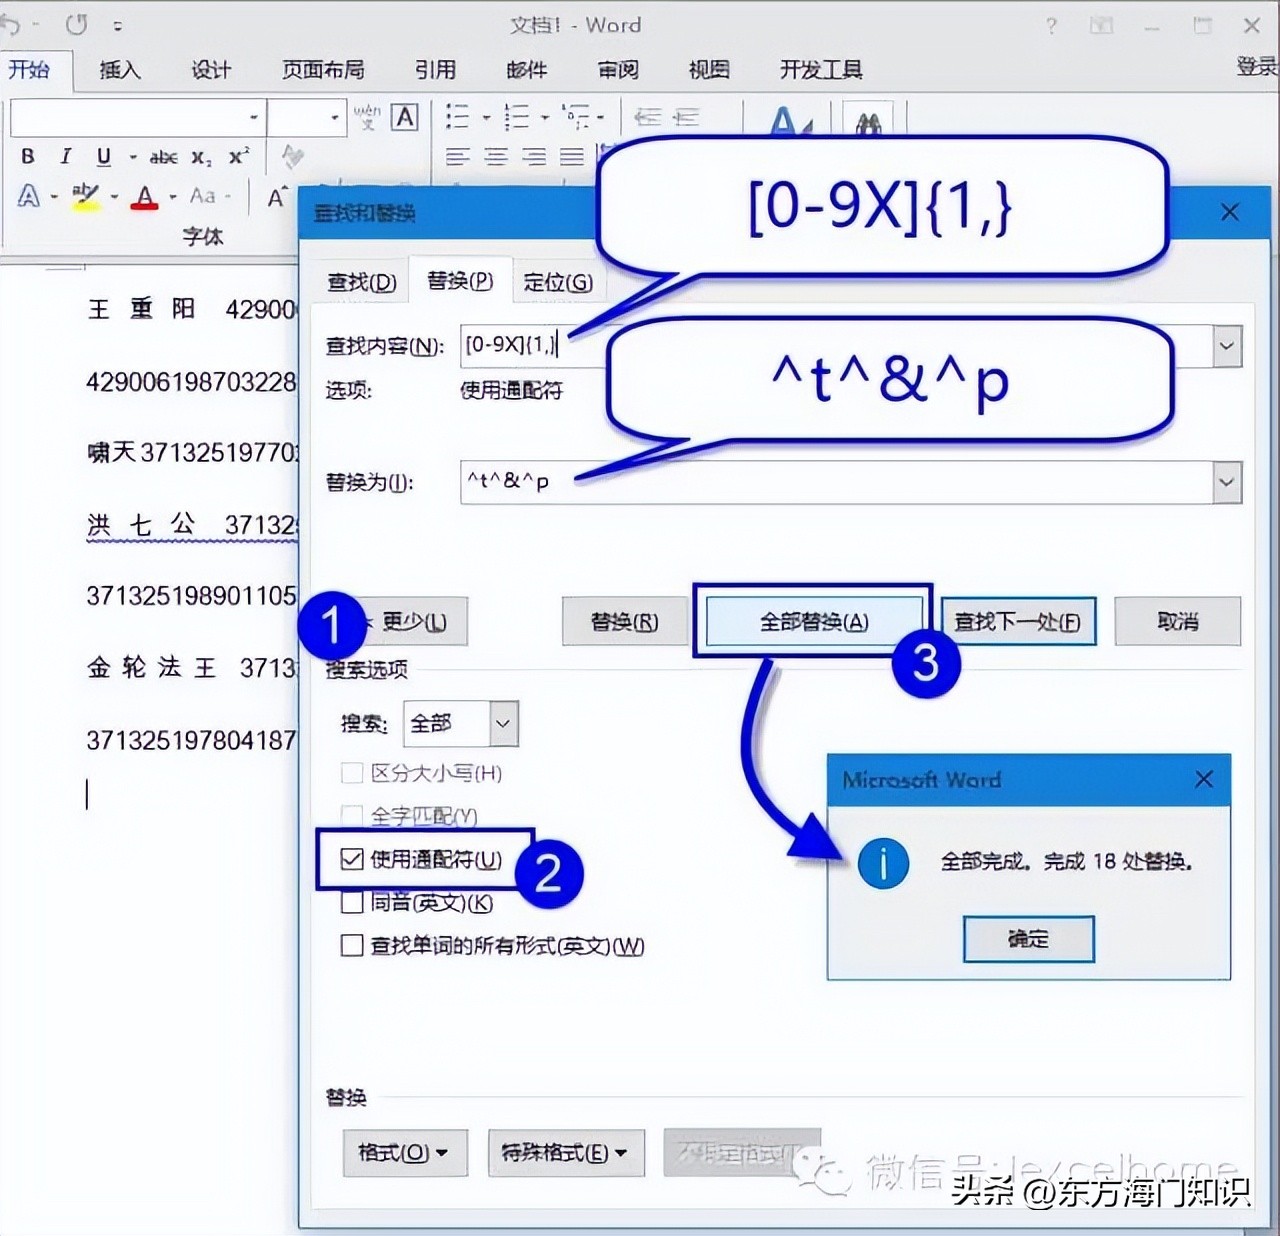This screenshot has width=1280, height=1236.
Task: Click the Strikethrough icon
Action: tap(165, 157)
